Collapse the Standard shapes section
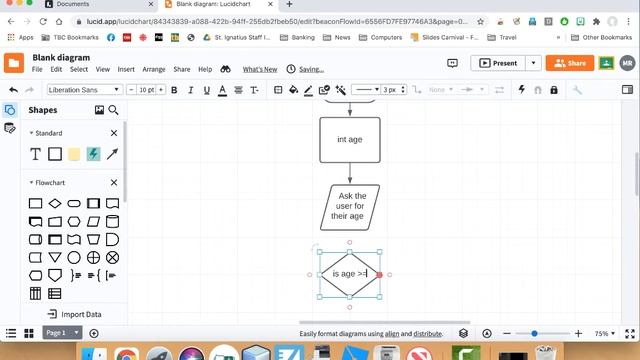Image resolution: width=640 pixels, height=360 pixels. [31, 133]
